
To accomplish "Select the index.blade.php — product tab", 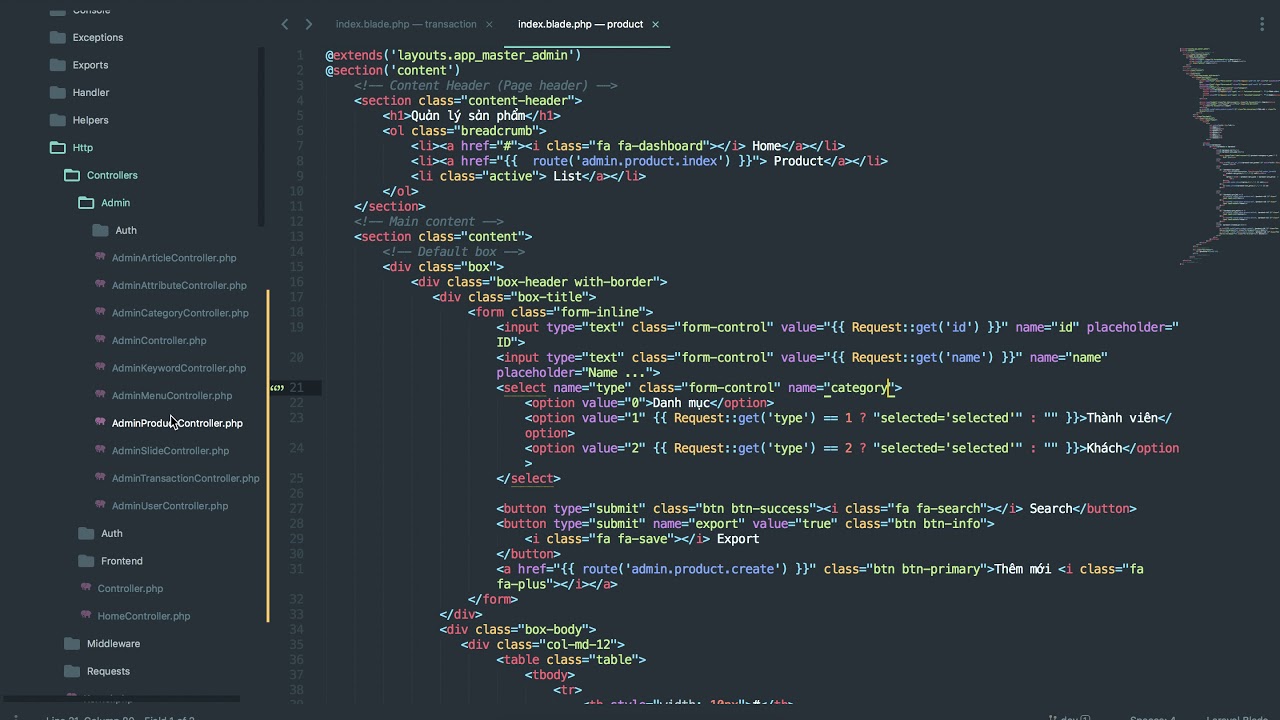I will 580,24.
